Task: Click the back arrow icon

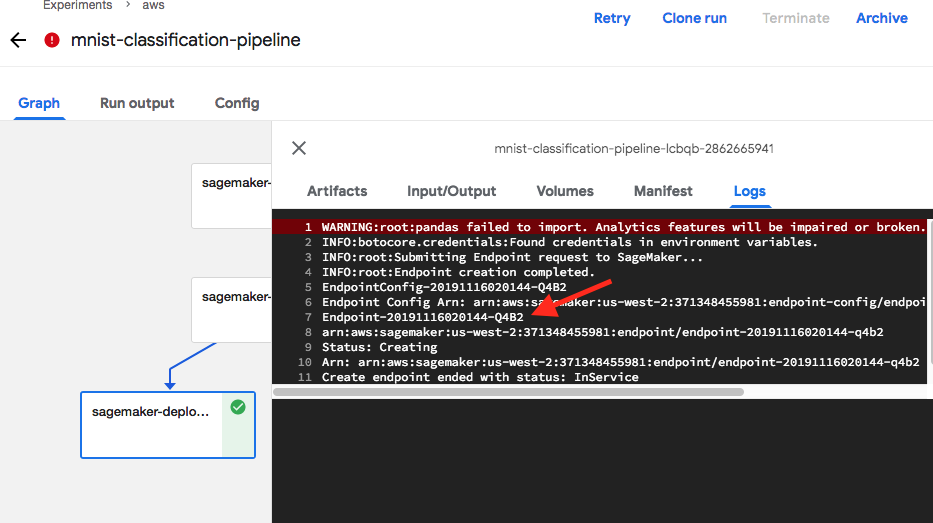Action: pos(17,41)
